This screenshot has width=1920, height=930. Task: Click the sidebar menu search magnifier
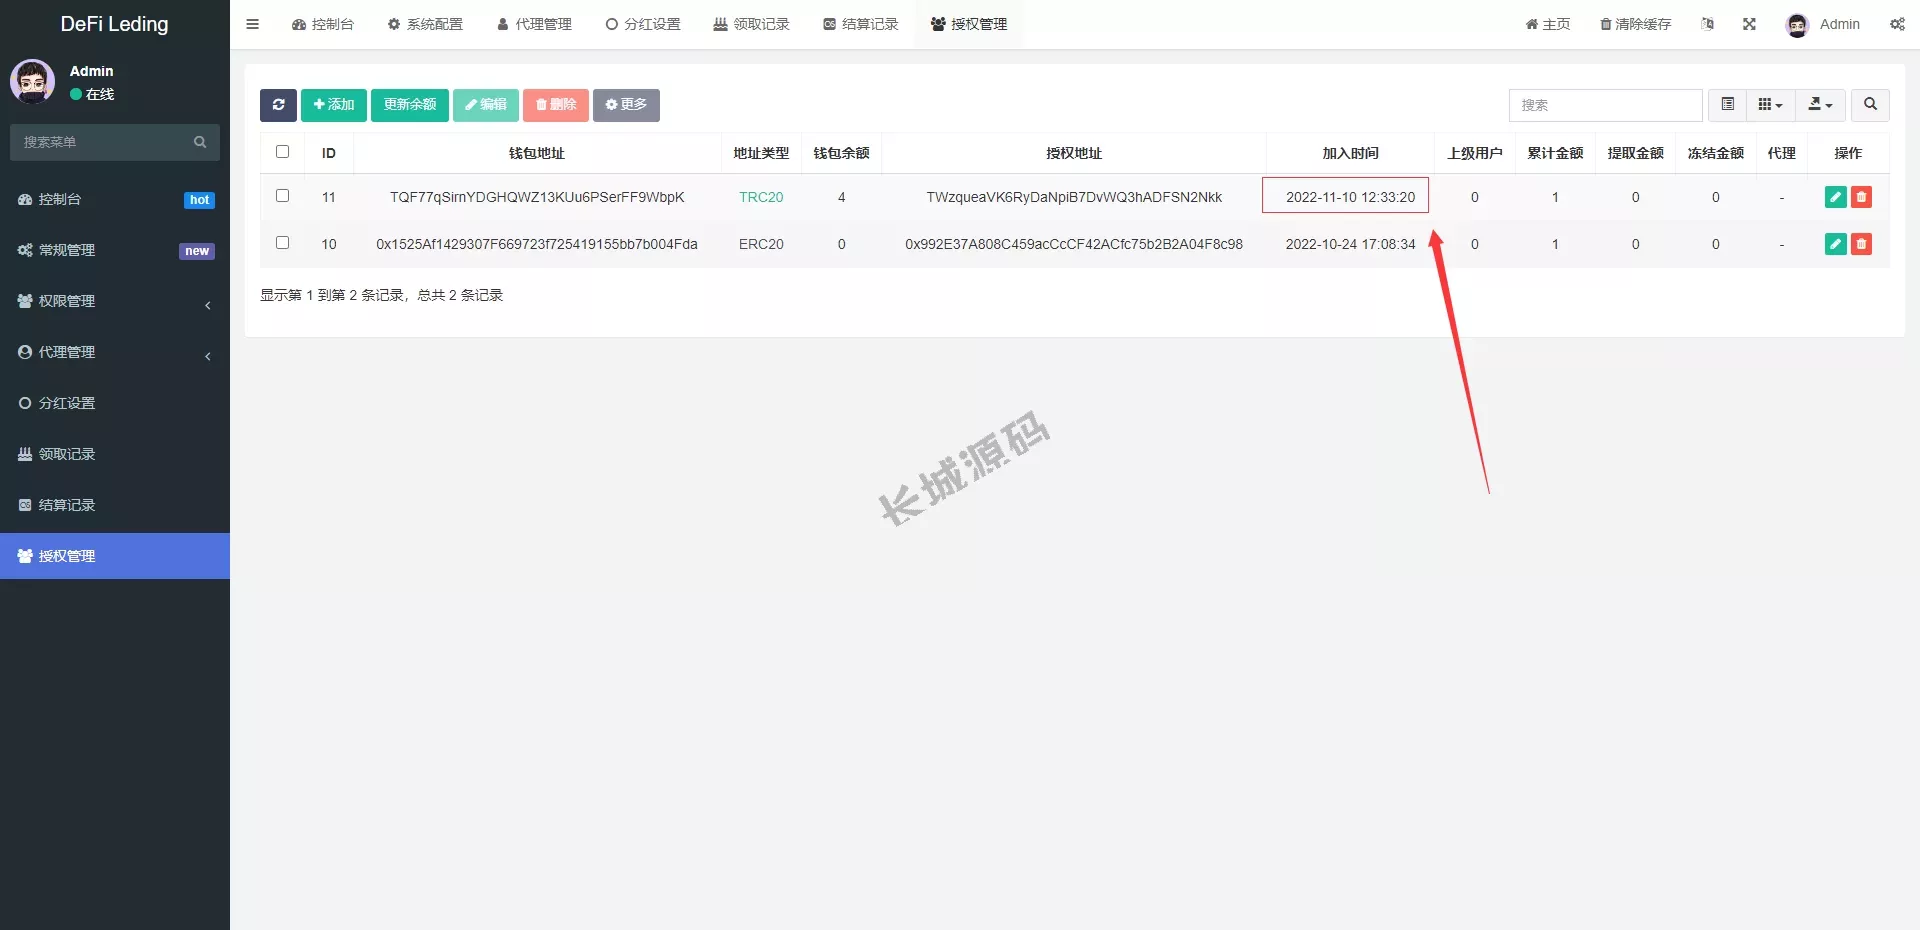200,142
